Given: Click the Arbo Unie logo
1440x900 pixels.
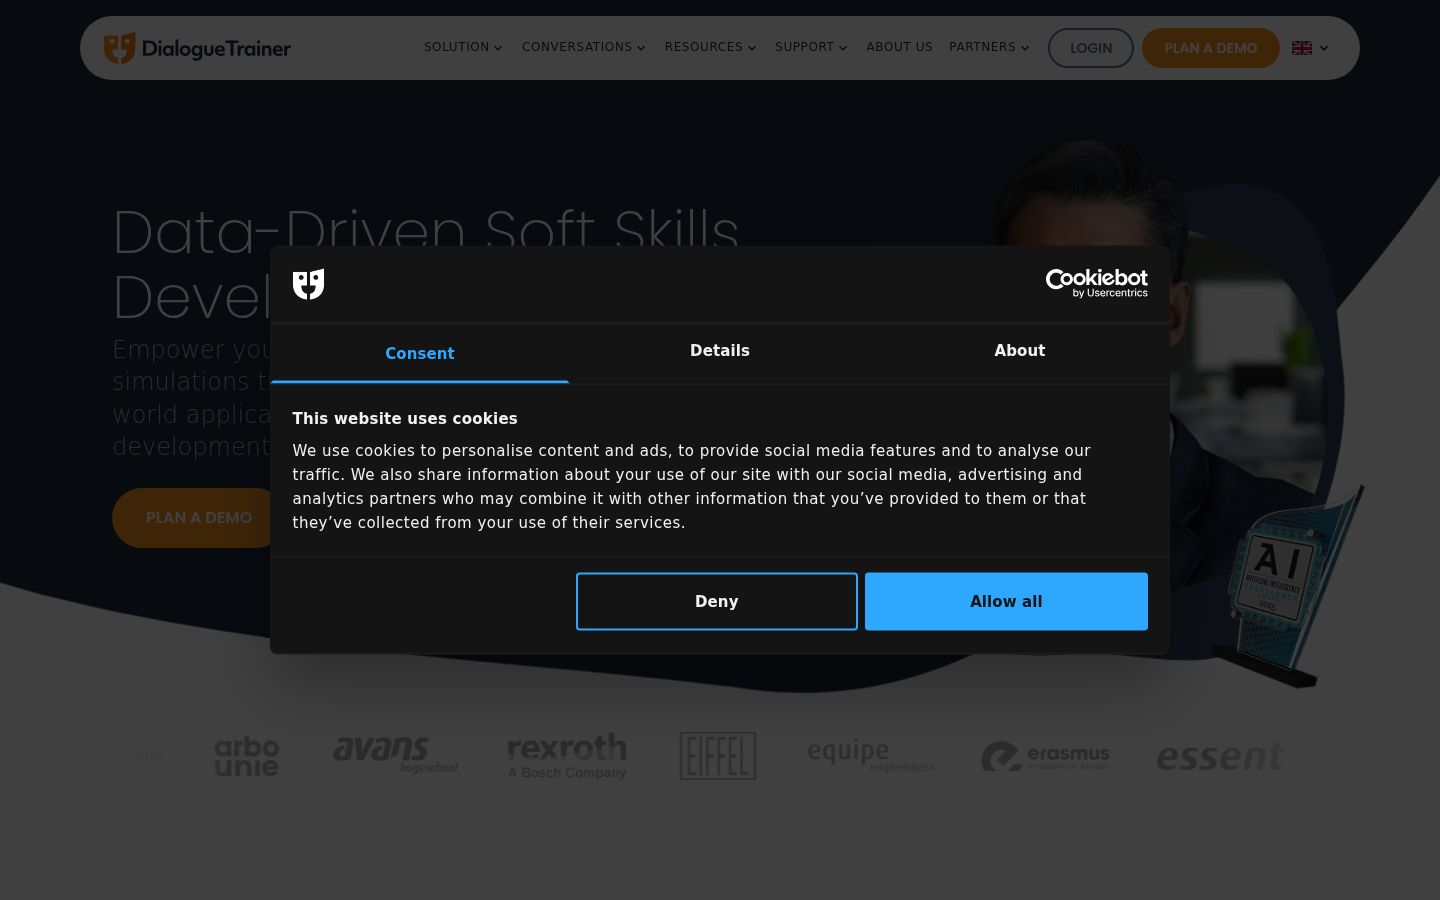Looking at the screenshot, I should click(247, 756).
